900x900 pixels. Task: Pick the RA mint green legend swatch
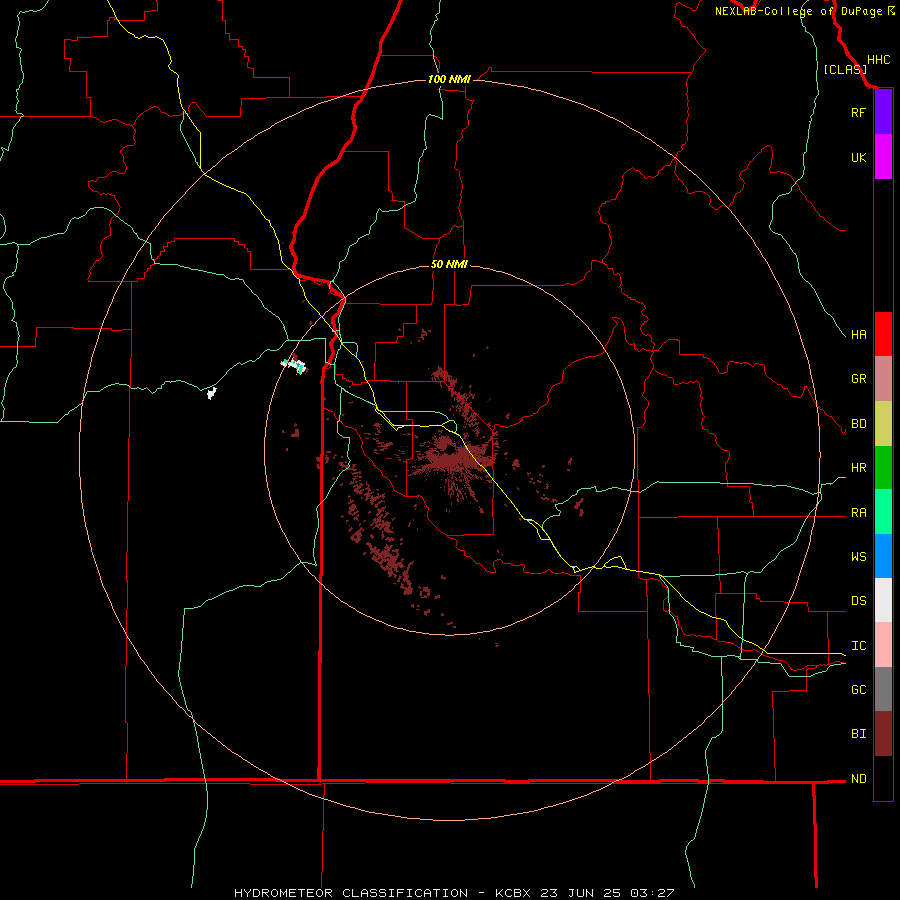[883, 512]
